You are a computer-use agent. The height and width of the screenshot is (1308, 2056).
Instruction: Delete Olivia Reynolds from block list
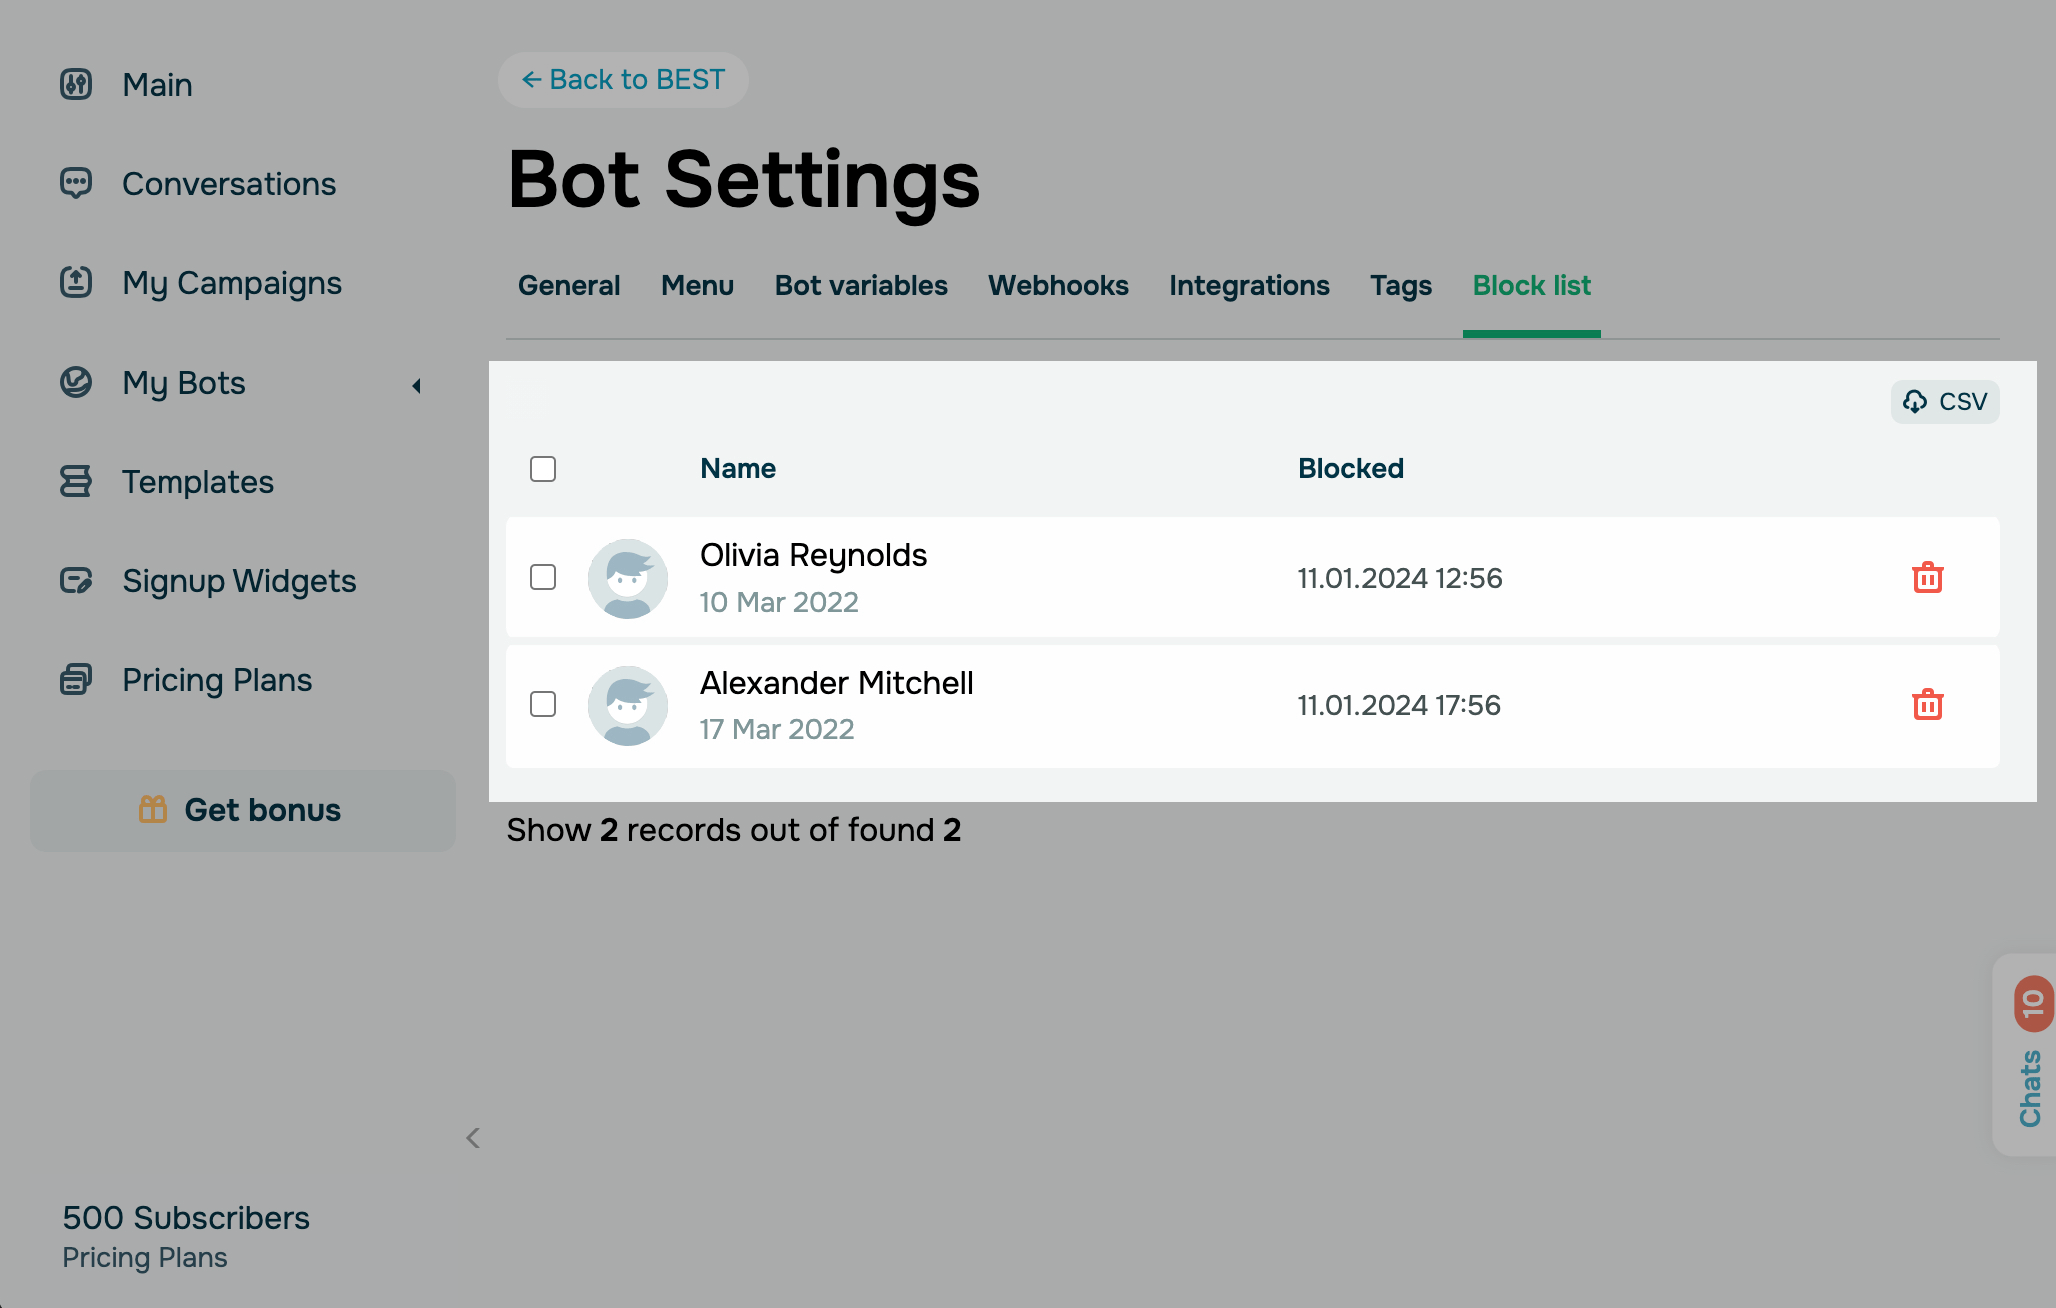tap(1927, 578)
